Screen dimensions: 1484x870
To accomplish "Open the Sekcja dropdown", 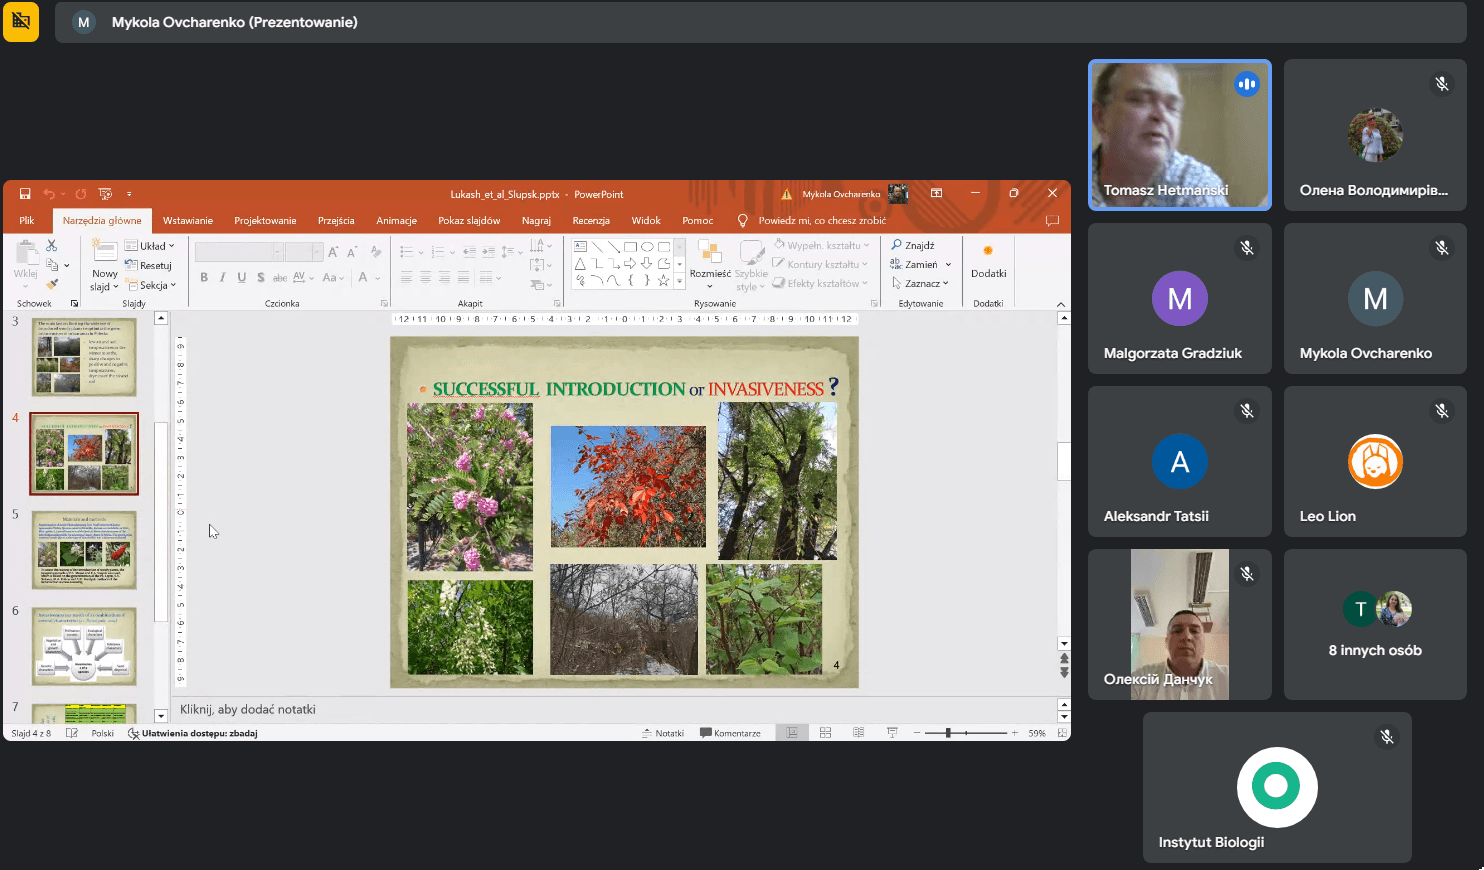I will tap(151, 285).
